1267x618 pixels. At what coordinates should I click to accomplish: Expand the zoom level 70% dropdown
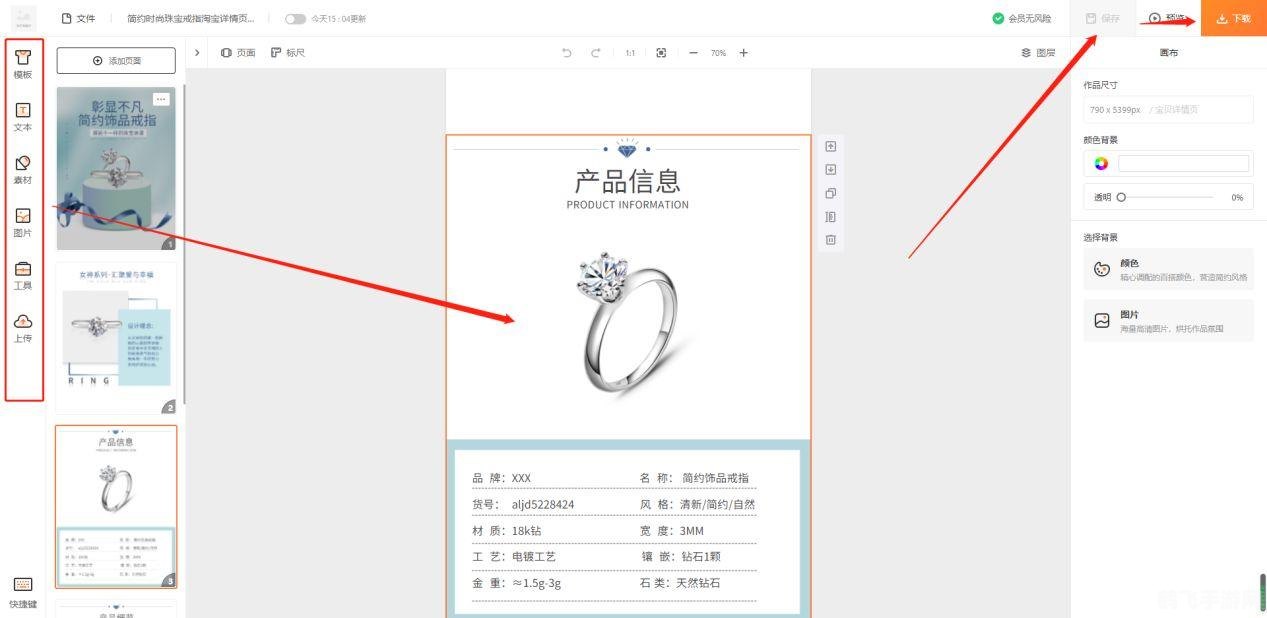tap(717, 52)
